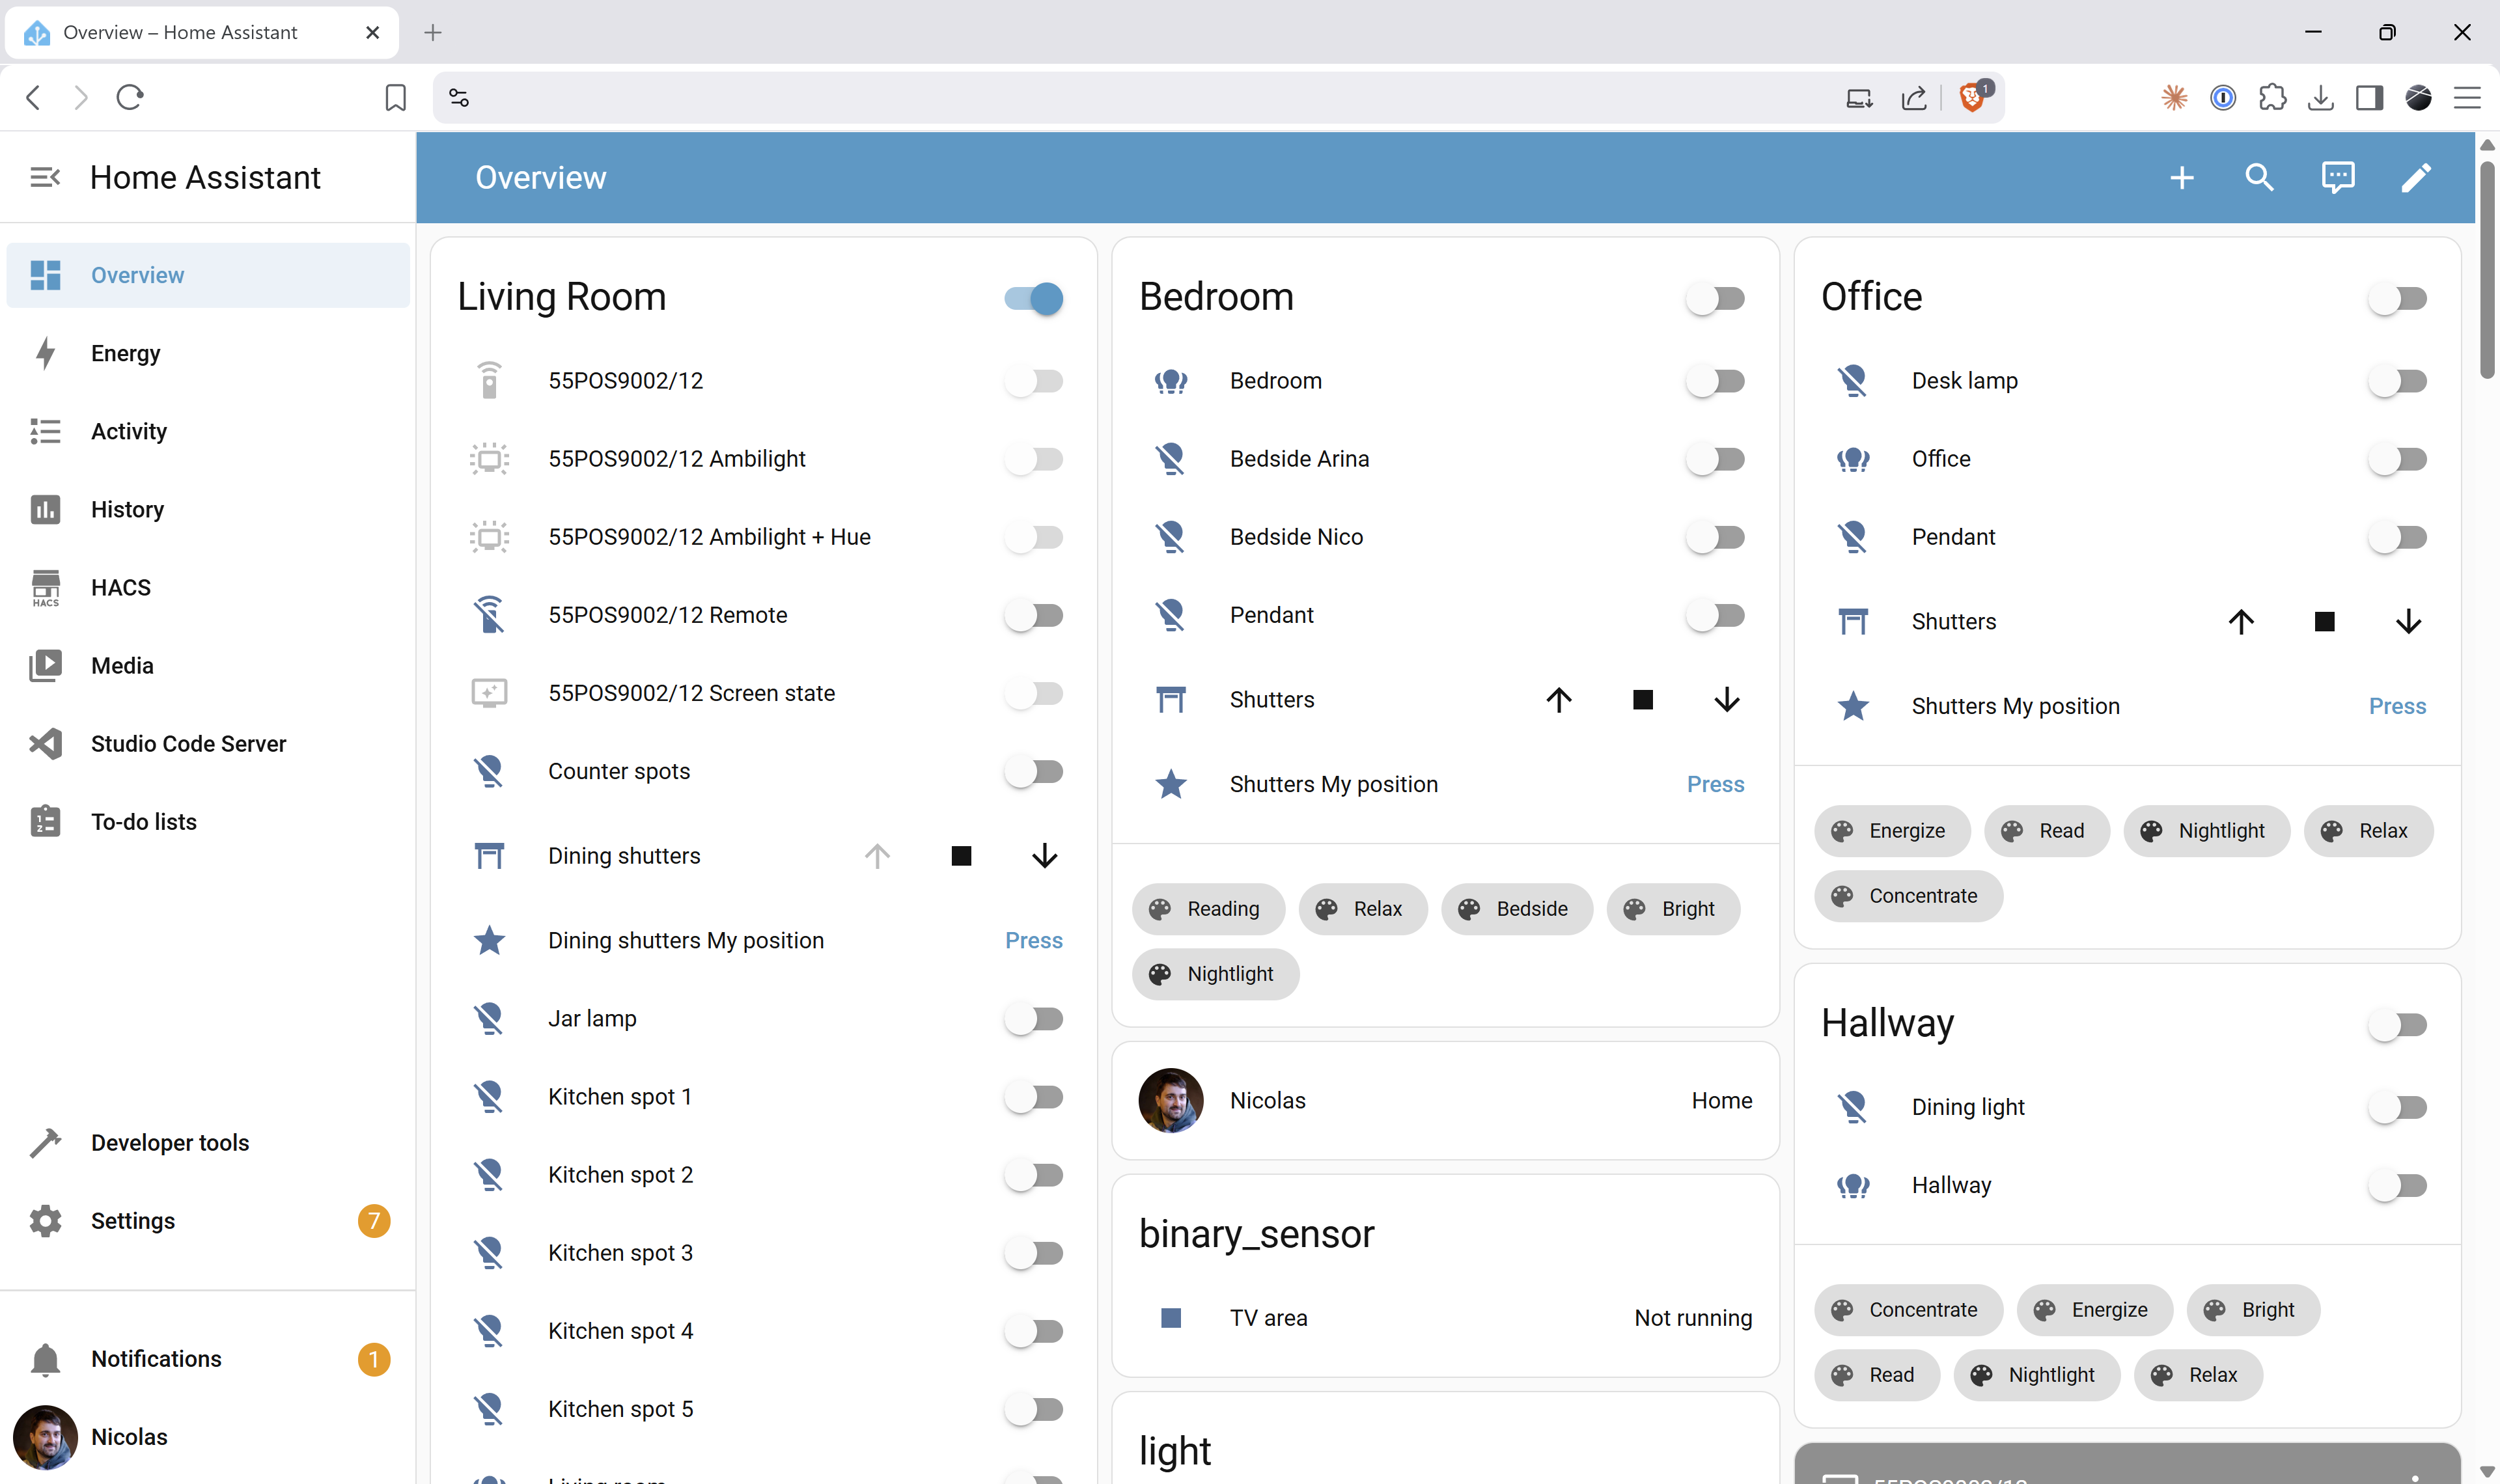Open browser downloads icon
Viewport: 2500px width, 1484px height.
2321,97
